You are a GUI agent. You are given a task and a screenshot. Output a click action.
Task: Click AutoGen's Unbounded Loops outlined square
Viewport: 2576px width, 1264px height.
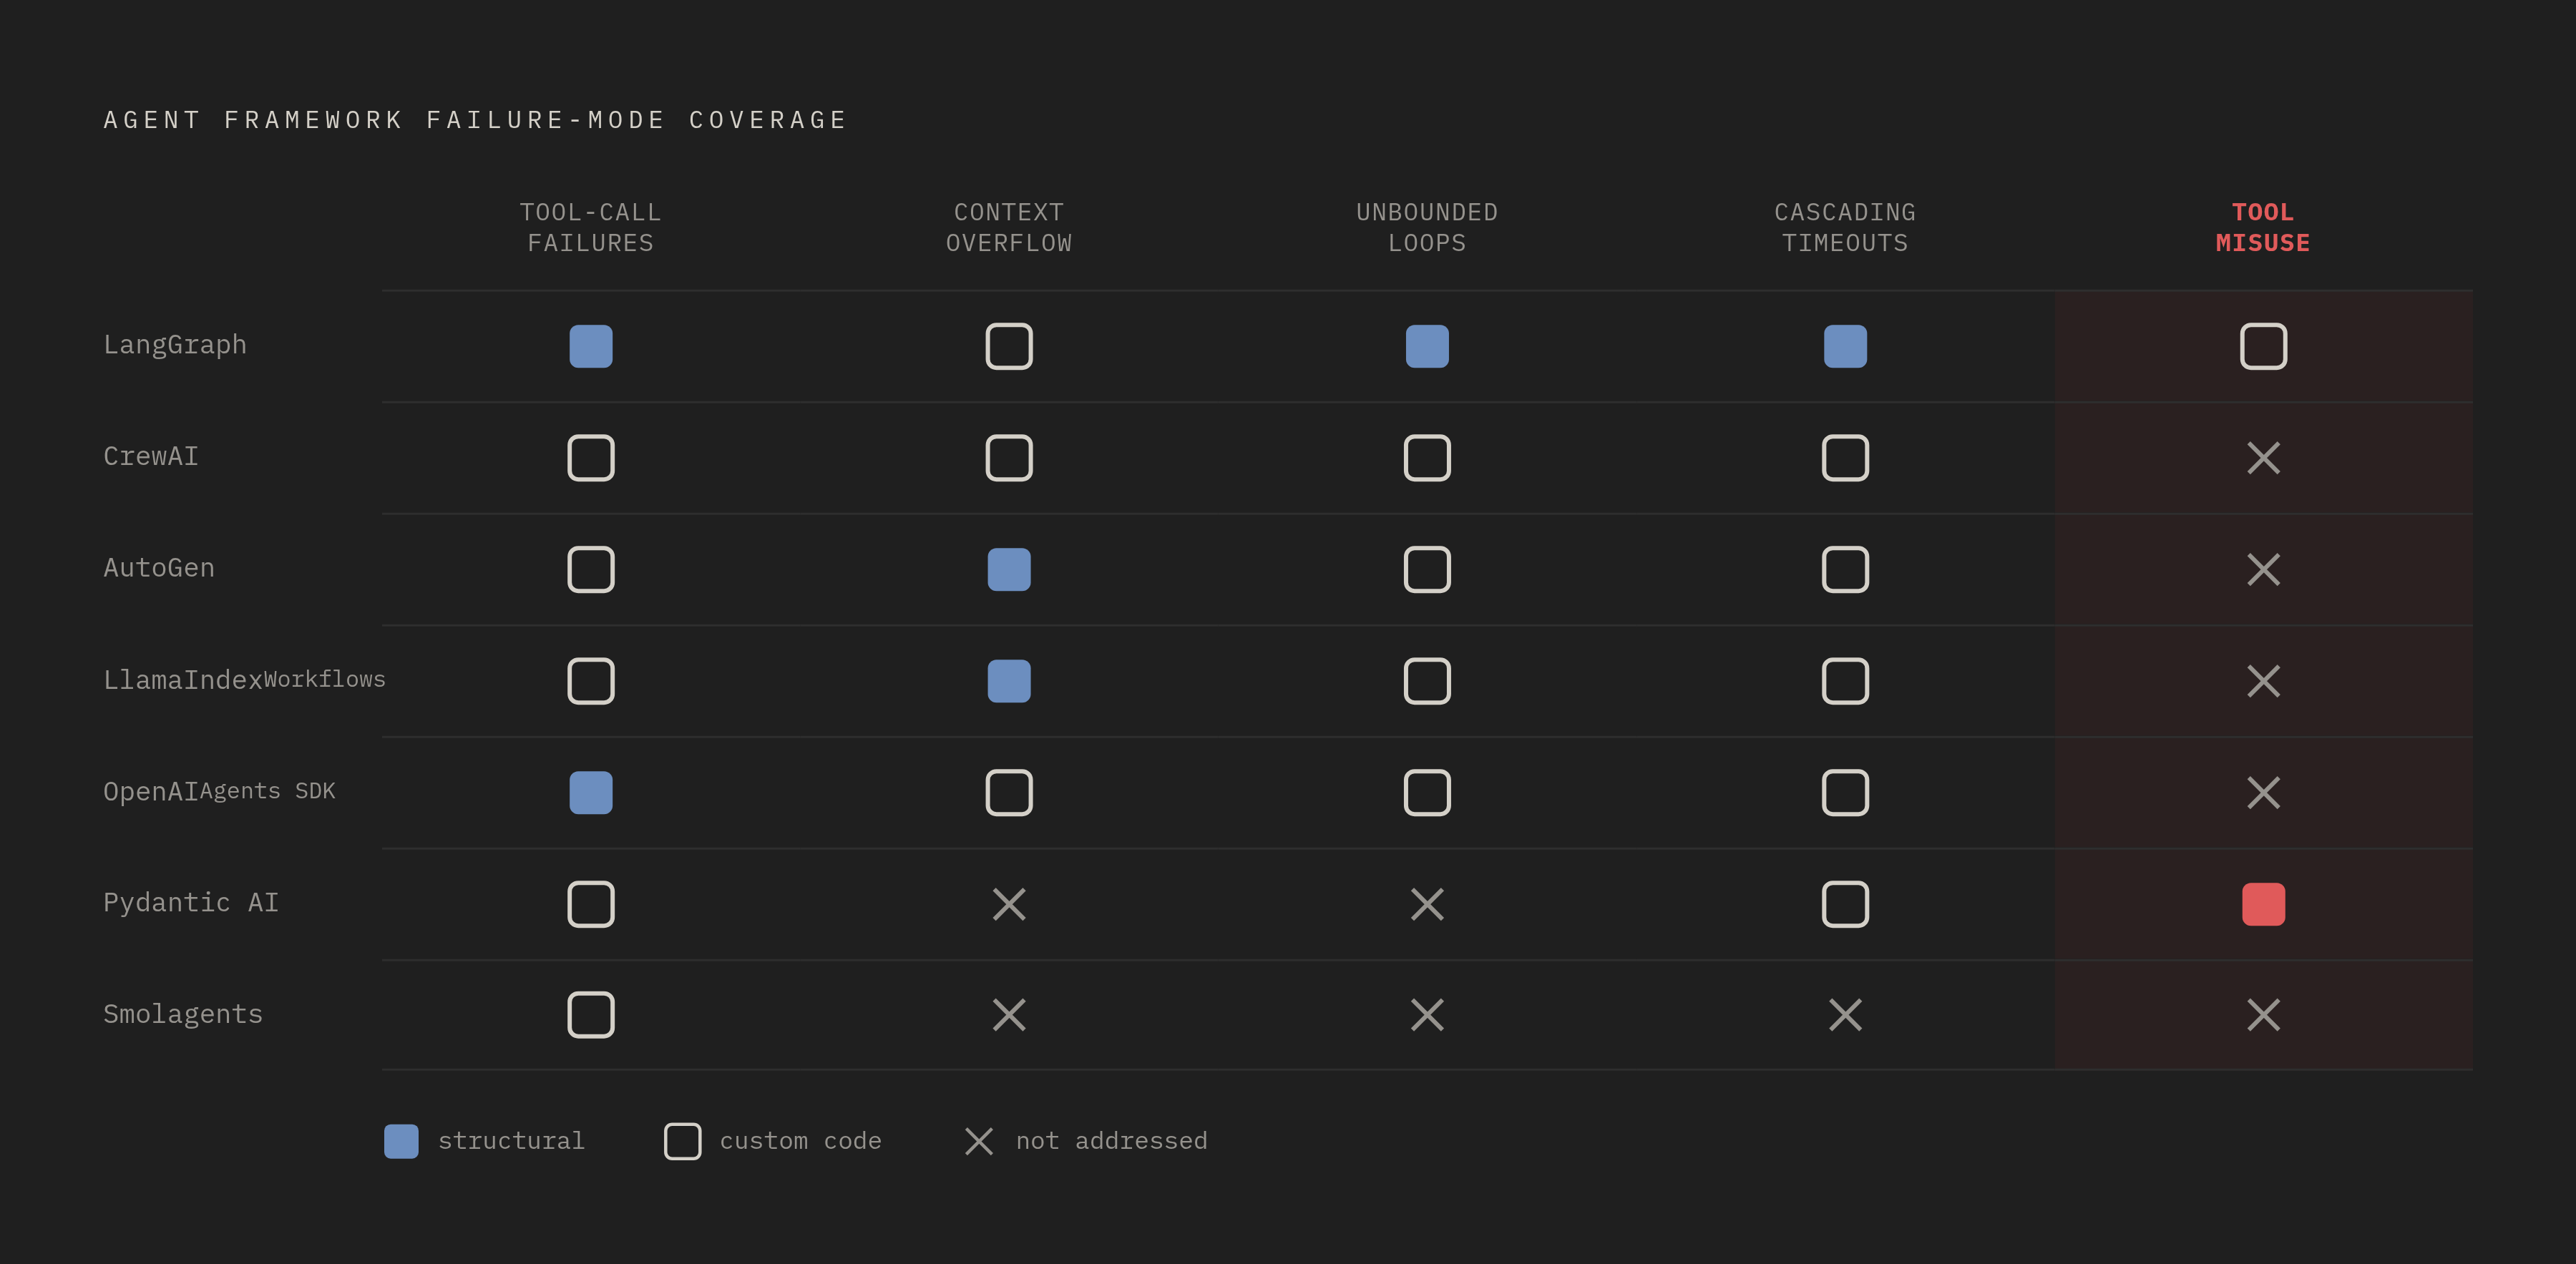pyautogui.click(x=1427, y=570)
